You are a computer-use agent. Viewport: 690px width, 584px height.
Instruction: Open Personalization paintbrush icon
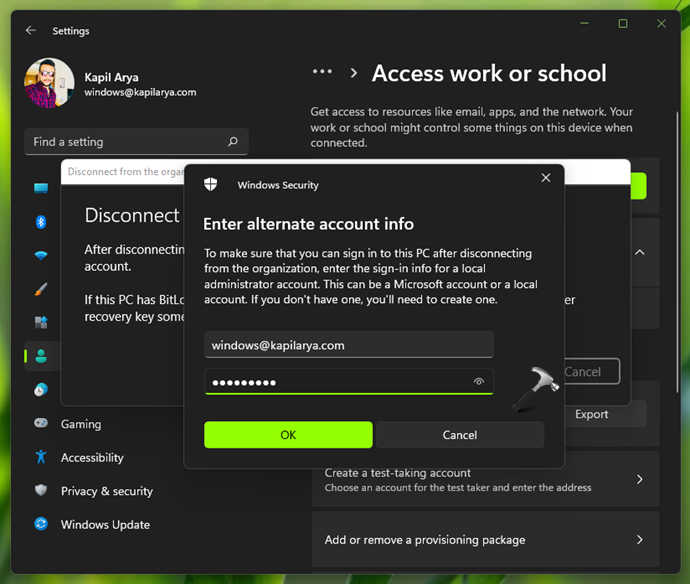click(x=41, y=290)
